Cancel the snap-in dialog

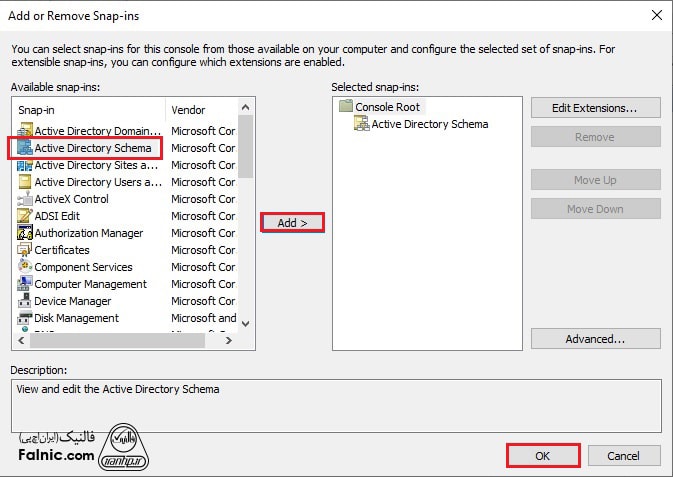click(x=623, y=455)
